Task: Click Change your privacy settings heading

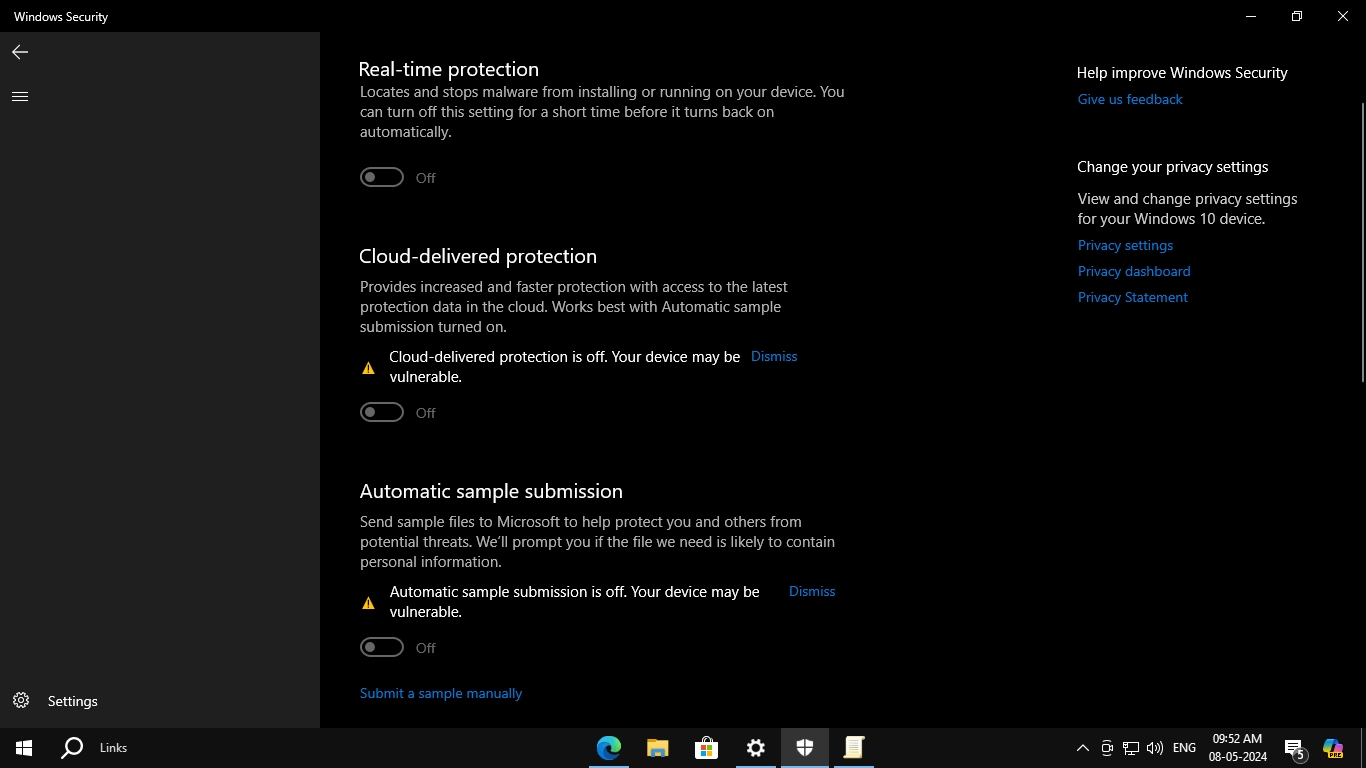Action: [x=1172, y=167]
